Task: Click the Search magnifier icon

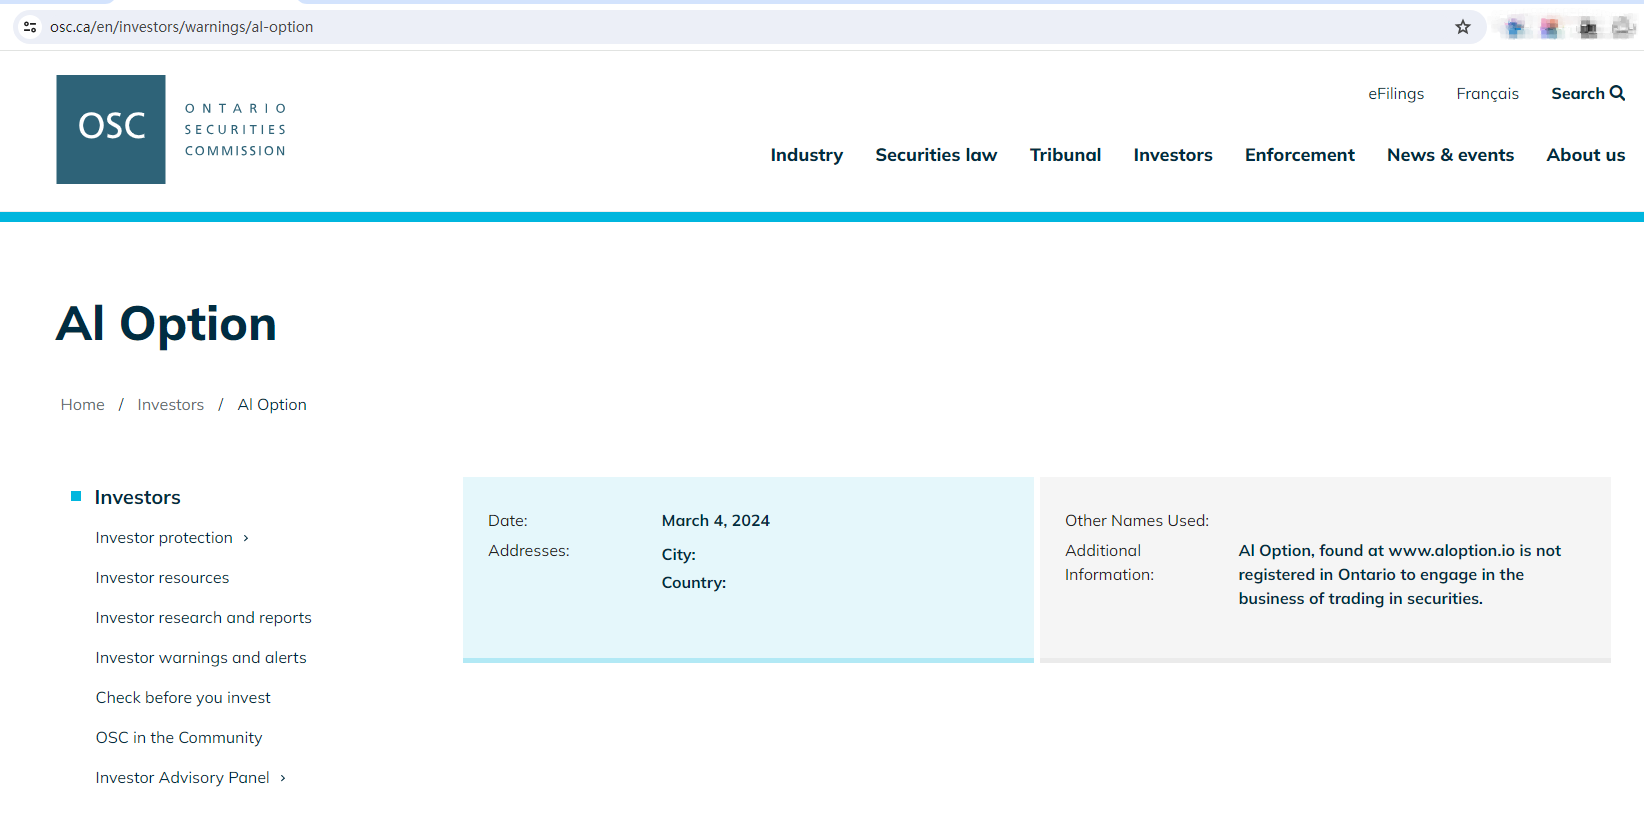Action: point(1617,93)
